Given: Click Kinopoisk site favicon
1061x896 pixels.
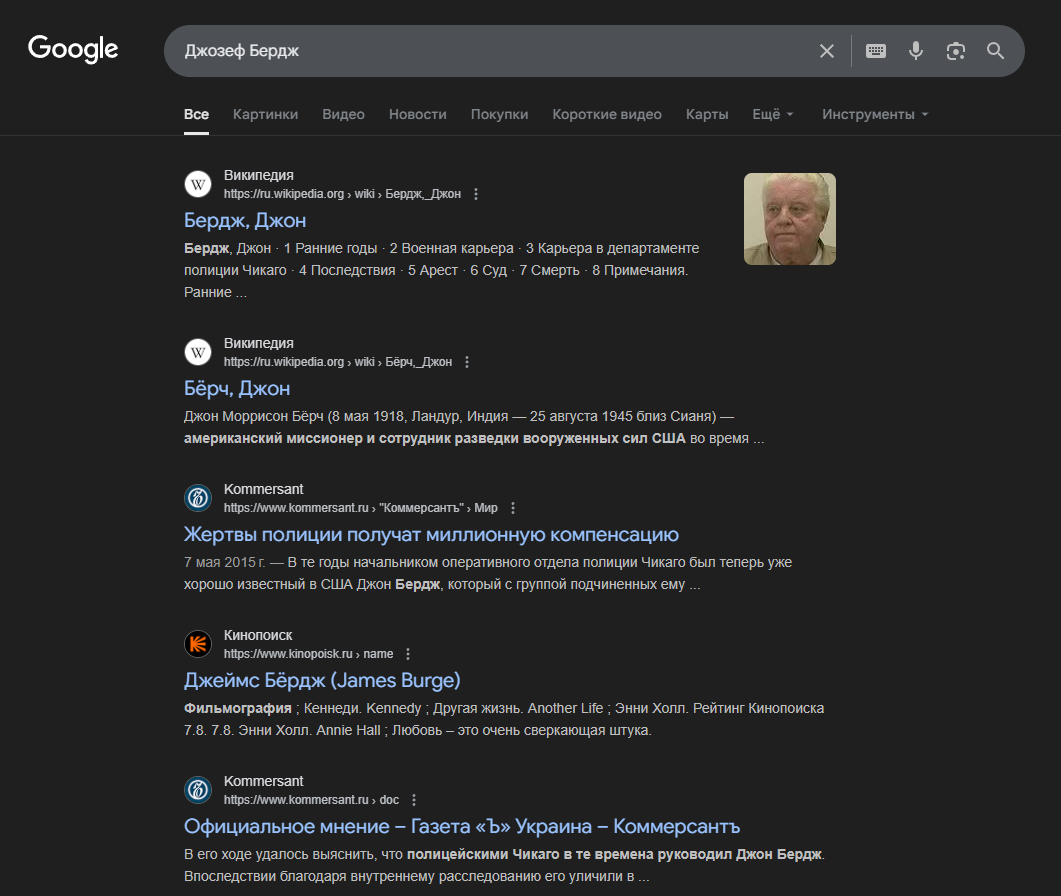Looking at the screenshot, I should click(x=198, y=644).
